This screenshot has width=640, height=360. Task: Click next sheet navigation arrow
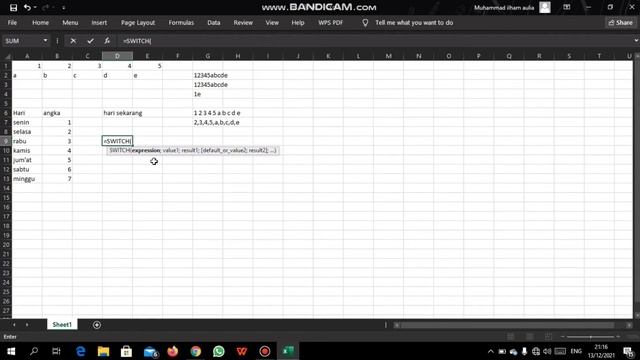[x=27, y=325]
